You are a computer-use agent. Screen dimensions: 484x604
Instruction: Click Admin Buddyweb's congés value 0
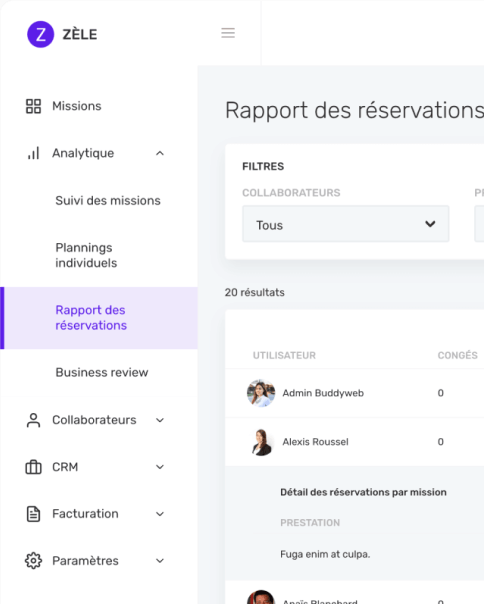coord(440,393)
